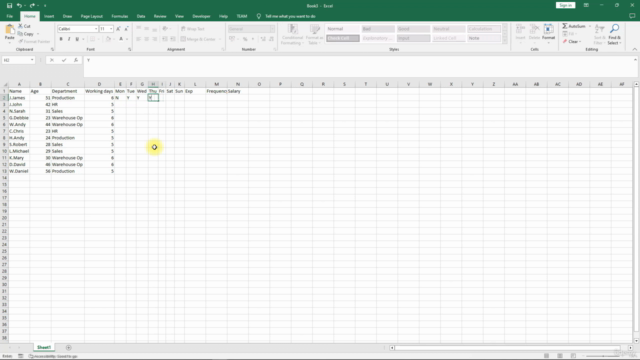
Task: Click the Format cells icon
Action: click(548, 33)
